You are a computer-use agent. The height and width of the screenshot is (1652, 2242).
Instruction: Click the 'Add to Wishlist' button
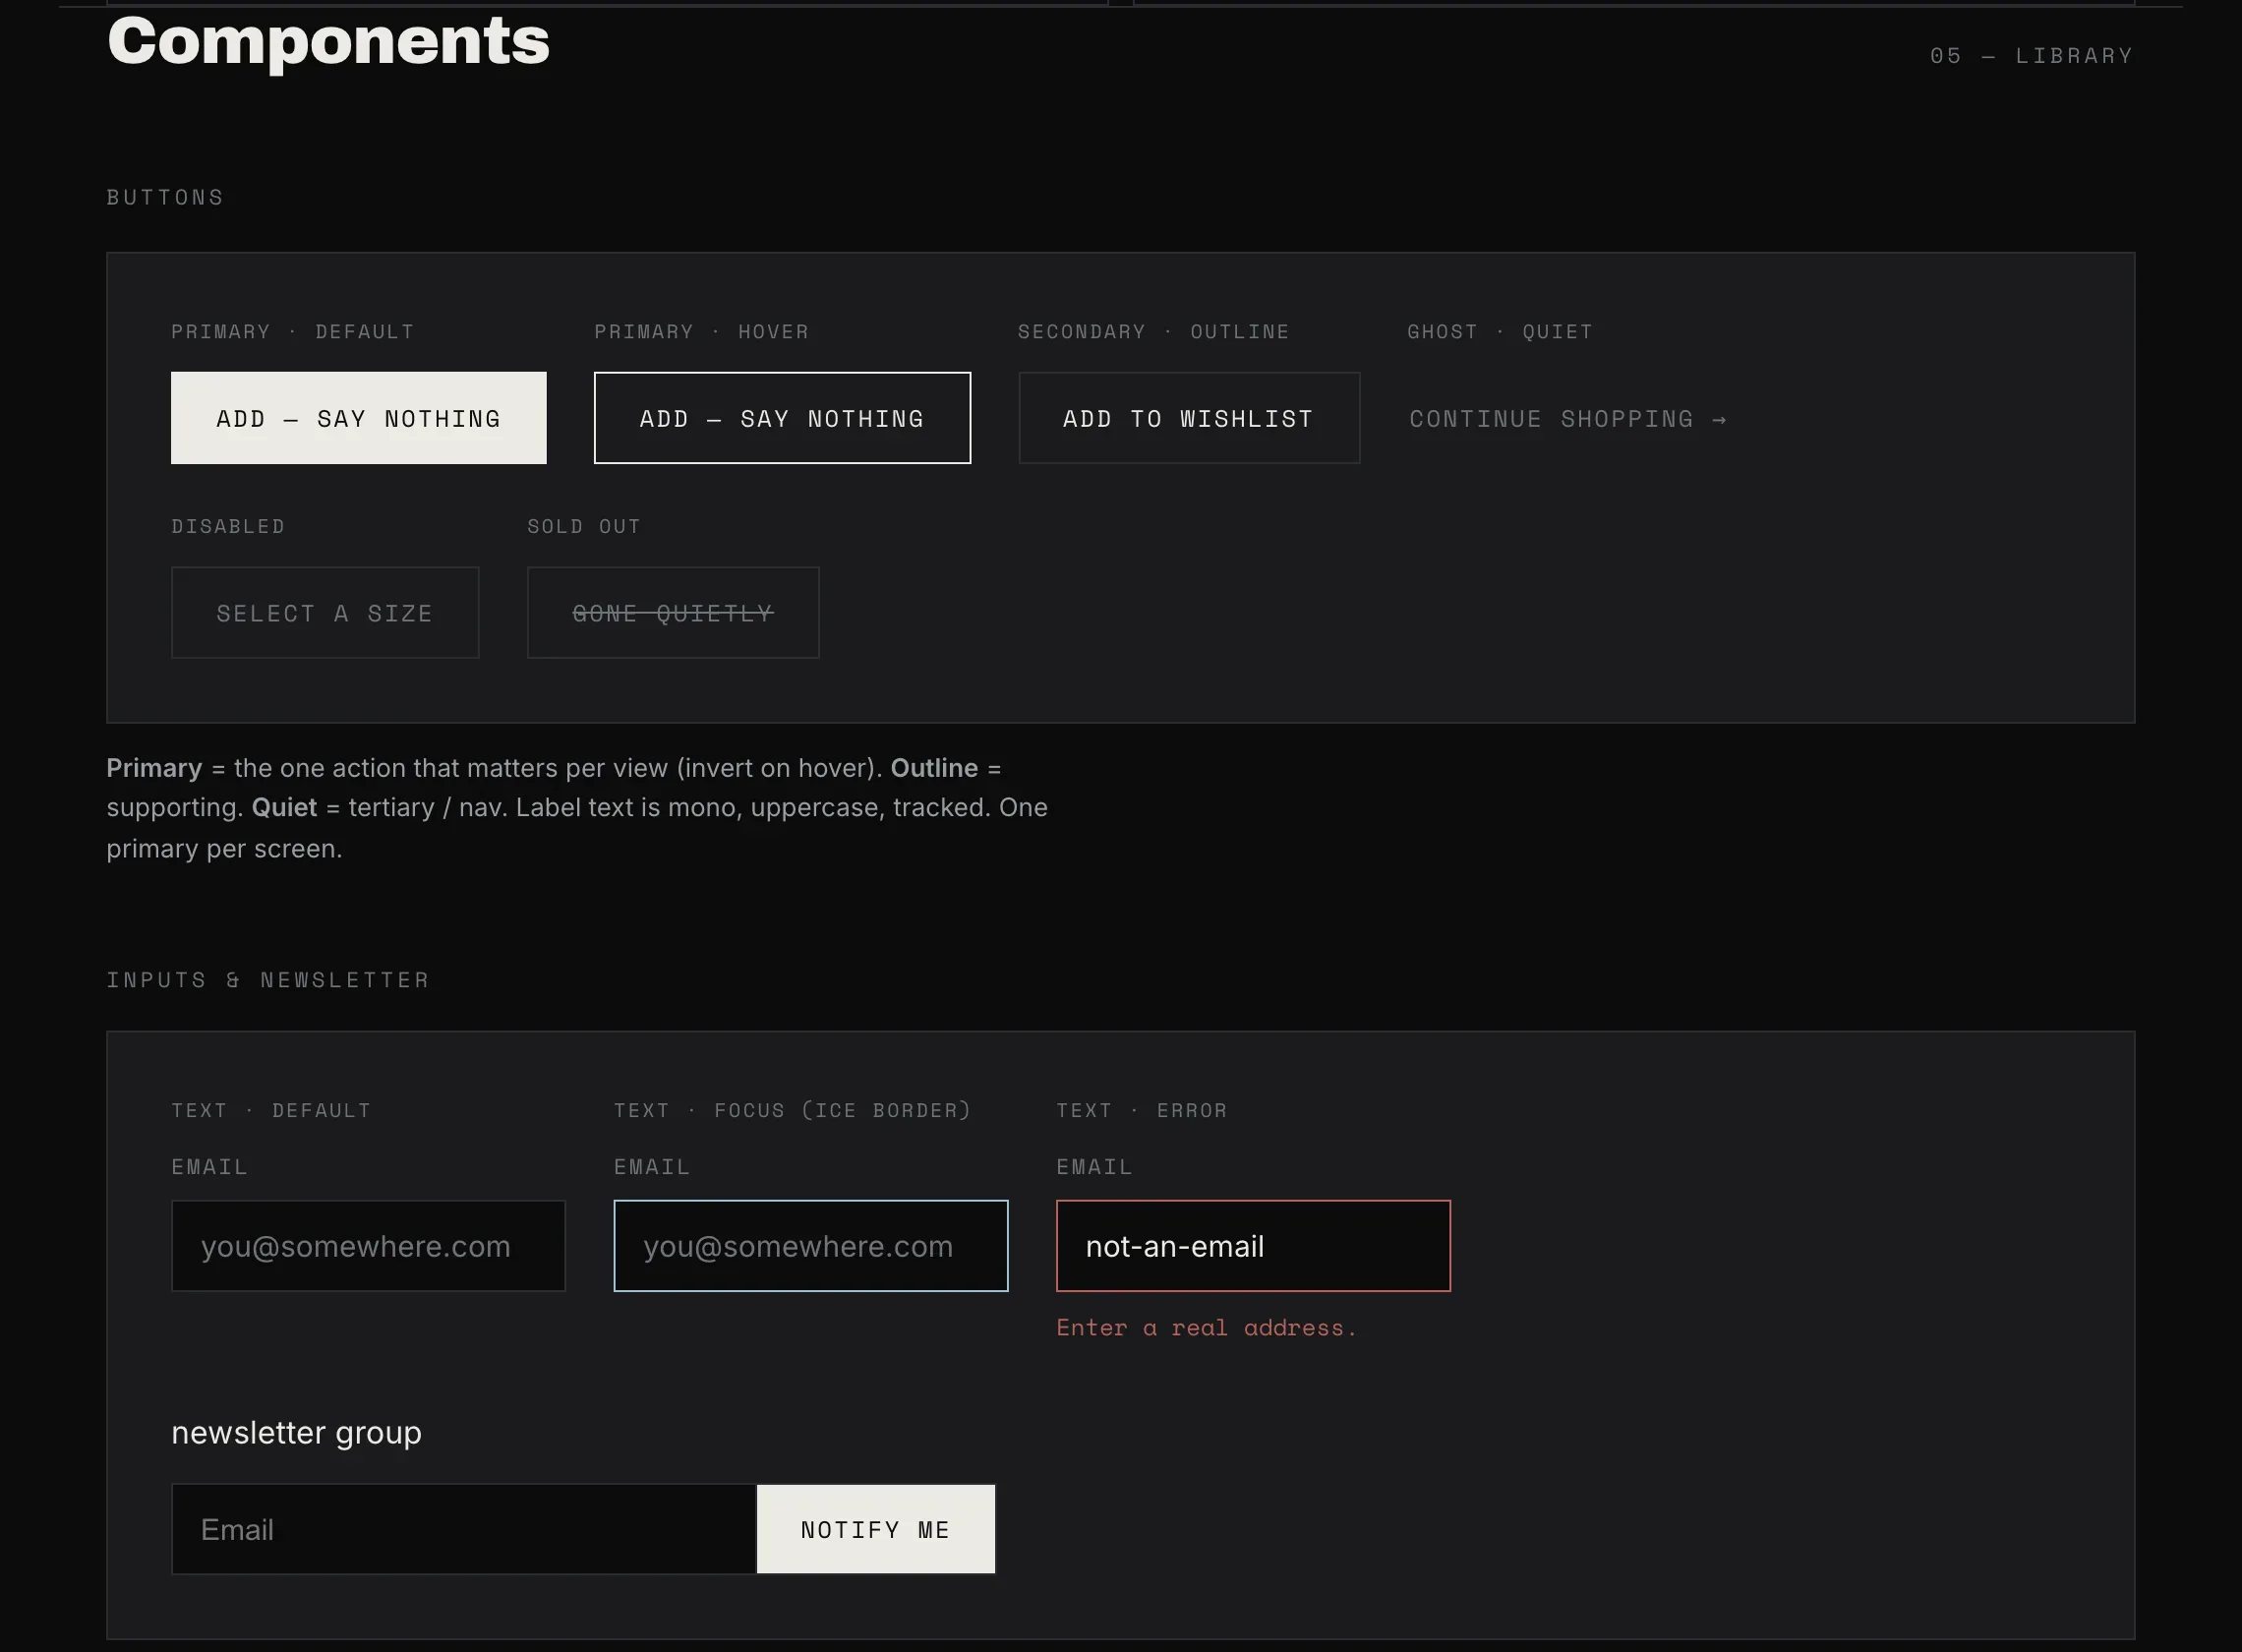click(1189, 418)
